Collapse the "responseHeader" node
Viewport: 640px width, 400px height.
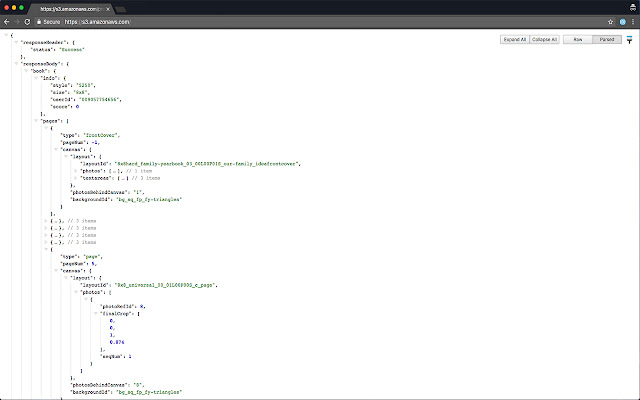pyautogui.click(x=14, y=45)
